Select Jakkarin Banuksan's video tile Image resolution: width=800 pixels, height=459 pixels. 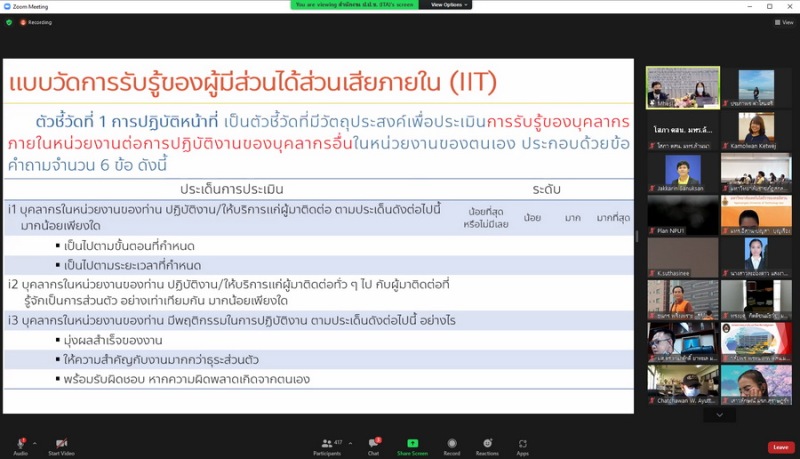[x=683, y=172]
